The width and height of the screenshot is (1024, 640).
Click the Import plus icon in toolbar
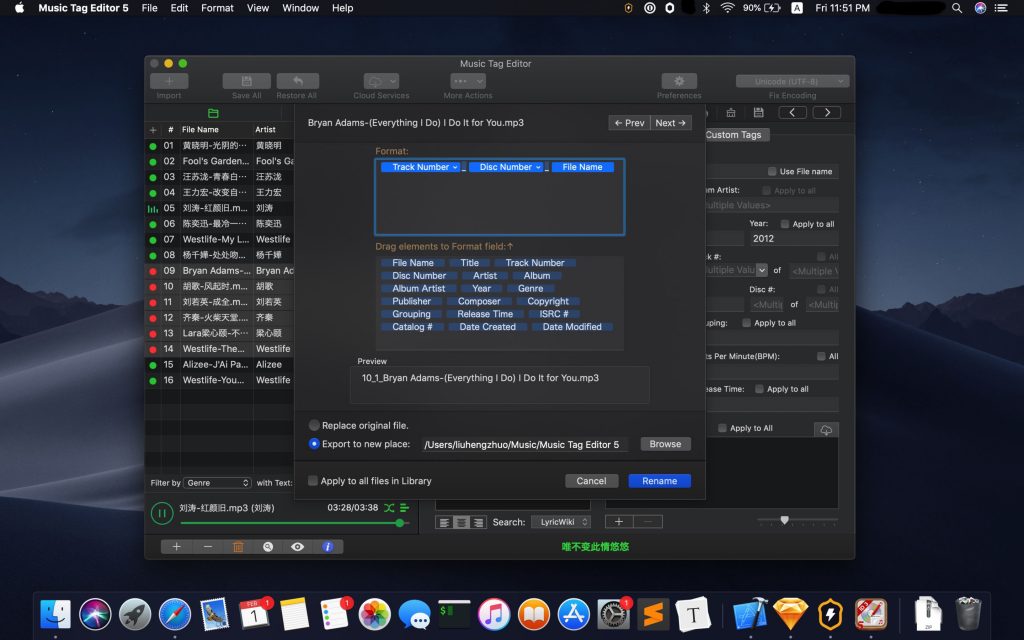168,81
